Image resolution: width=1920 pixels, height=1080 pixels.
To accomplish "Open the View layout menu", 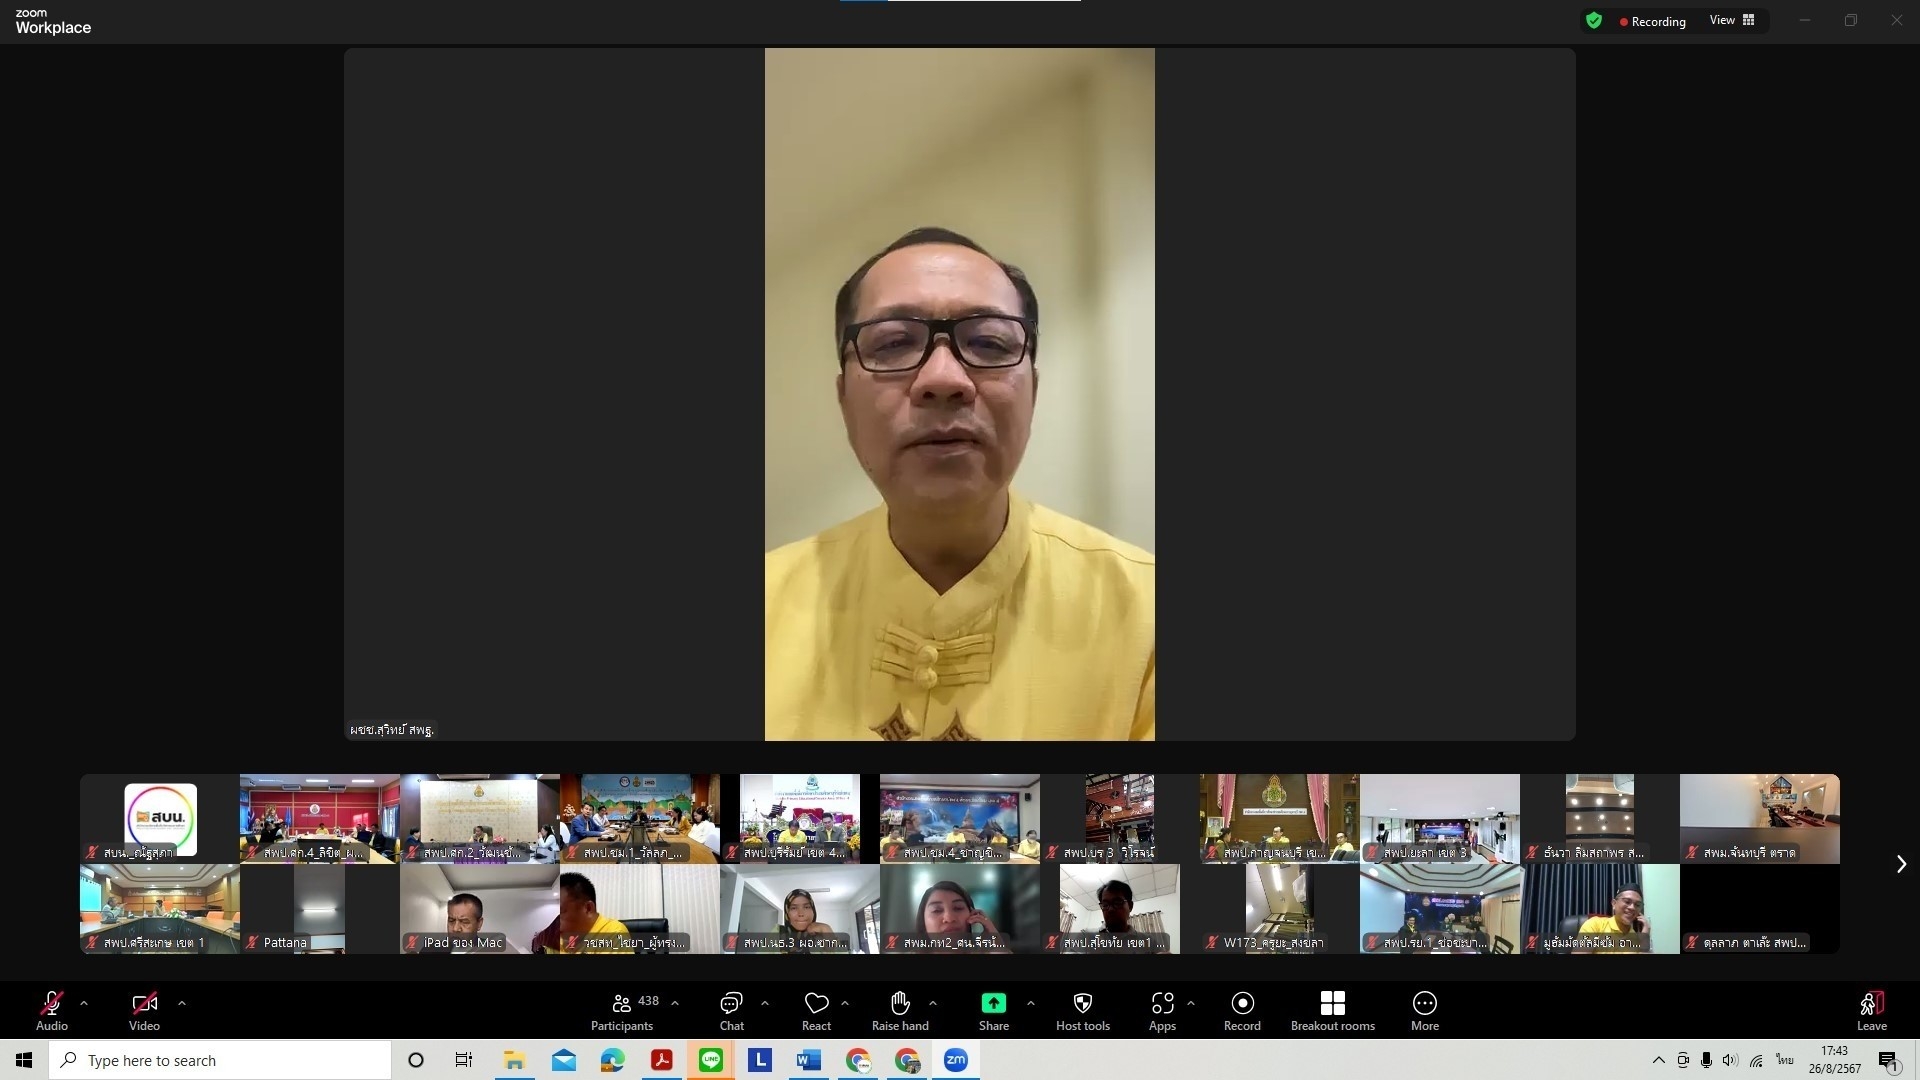I will click(x=1732, y=20).
